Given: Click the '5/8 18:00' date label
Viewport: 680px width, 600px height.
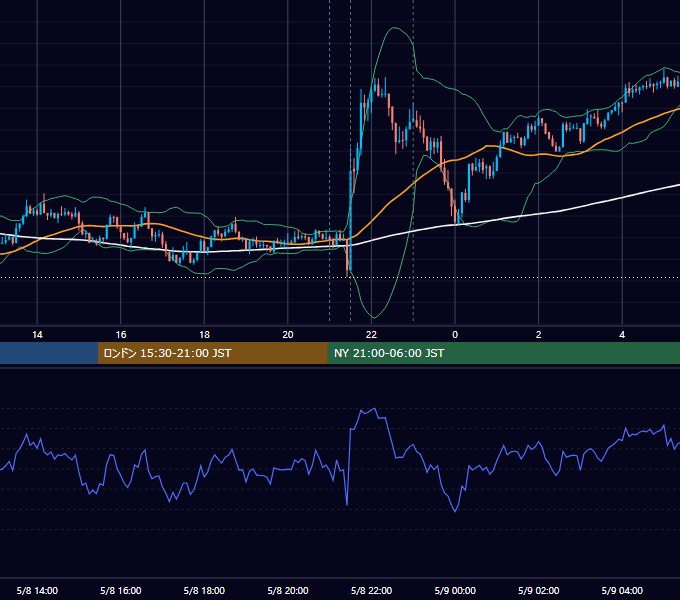Looking at the screenshot, I should [x=204, y=590].
